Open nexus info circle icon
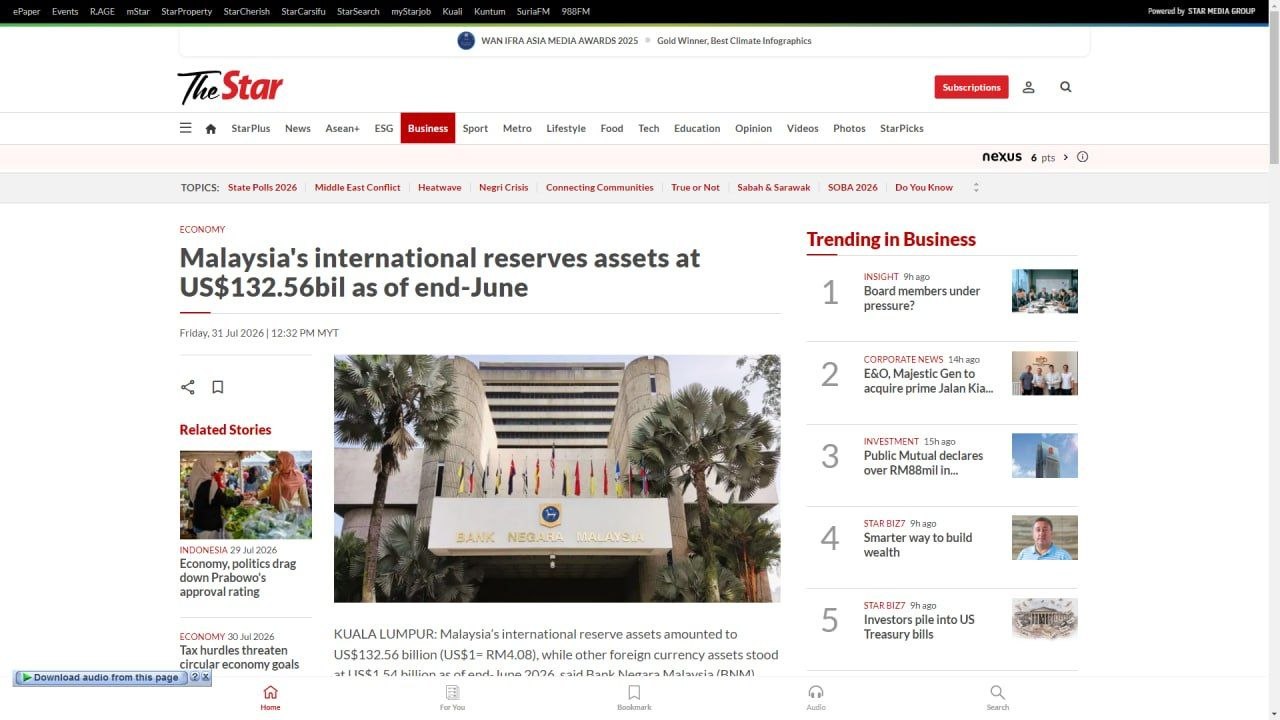This screenshot has width=1280, height=720. click(x=1082, y=157)
